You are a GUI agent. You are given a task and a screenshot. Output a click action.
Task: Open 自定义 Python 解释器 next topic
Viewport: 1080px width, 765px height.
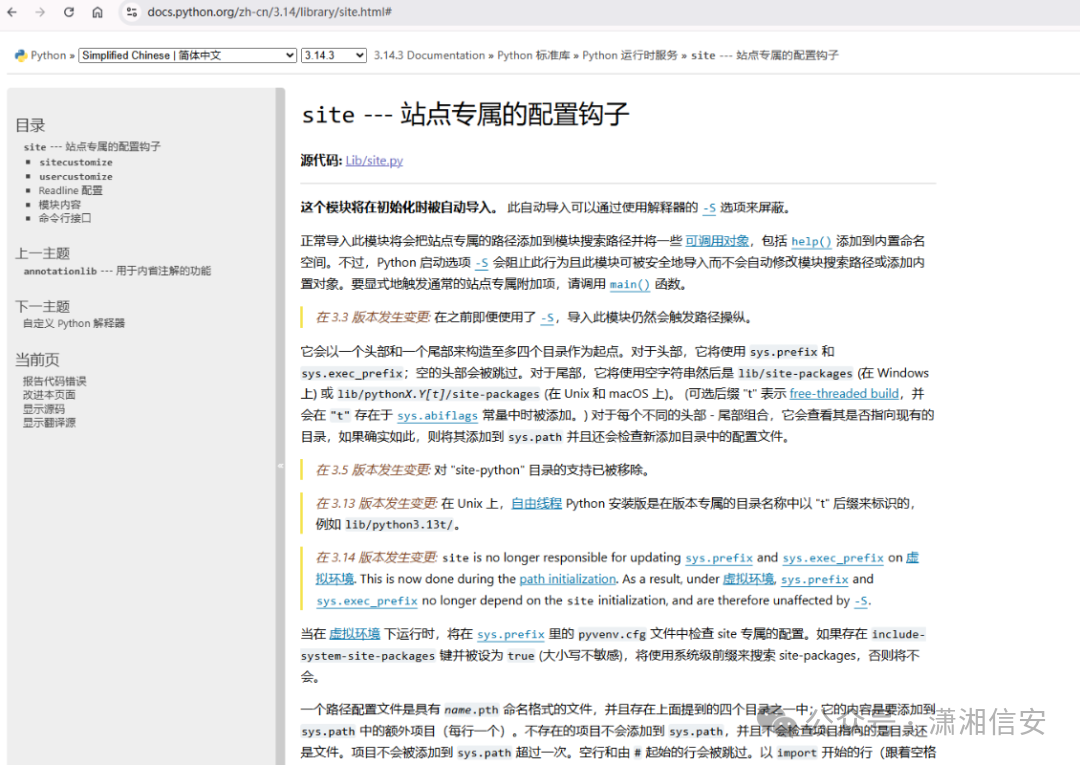coord(72,323)
